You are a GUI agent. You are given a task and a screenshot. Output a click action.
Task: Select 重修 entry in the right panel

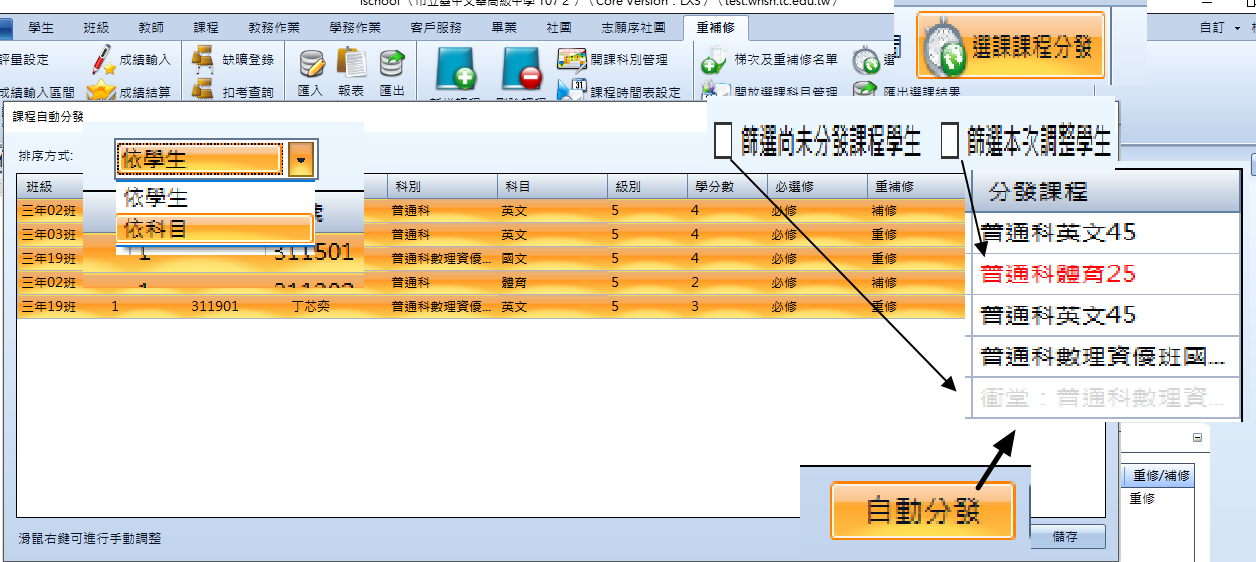pyautogui.click(x=1142, y=497)
